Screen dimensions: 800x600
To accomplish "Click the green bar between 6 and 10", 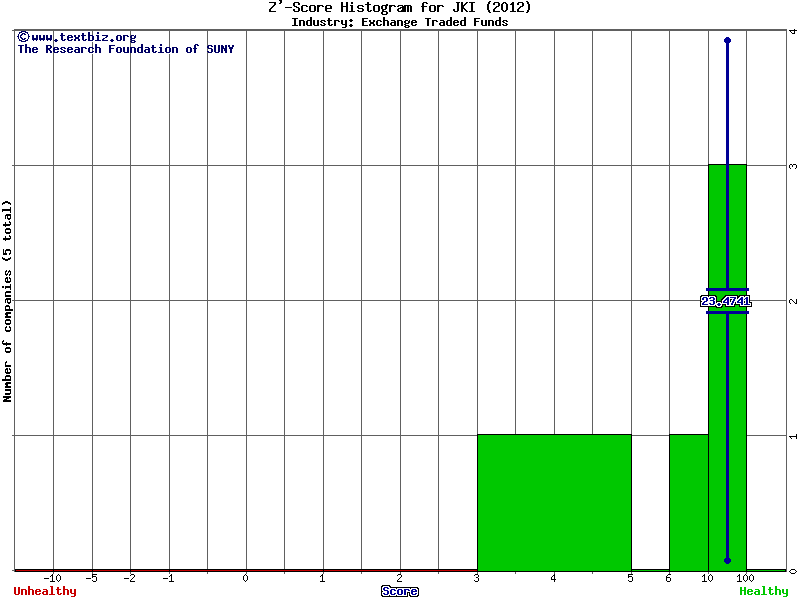I will [689, 503].
